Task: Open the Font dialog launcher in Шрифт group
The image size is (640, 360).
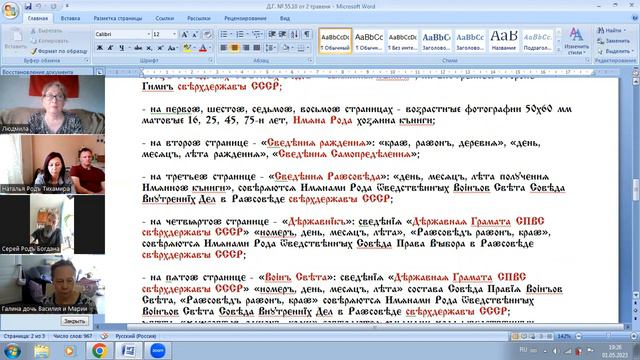Action: pyautogui.click(x=211, y=60)
